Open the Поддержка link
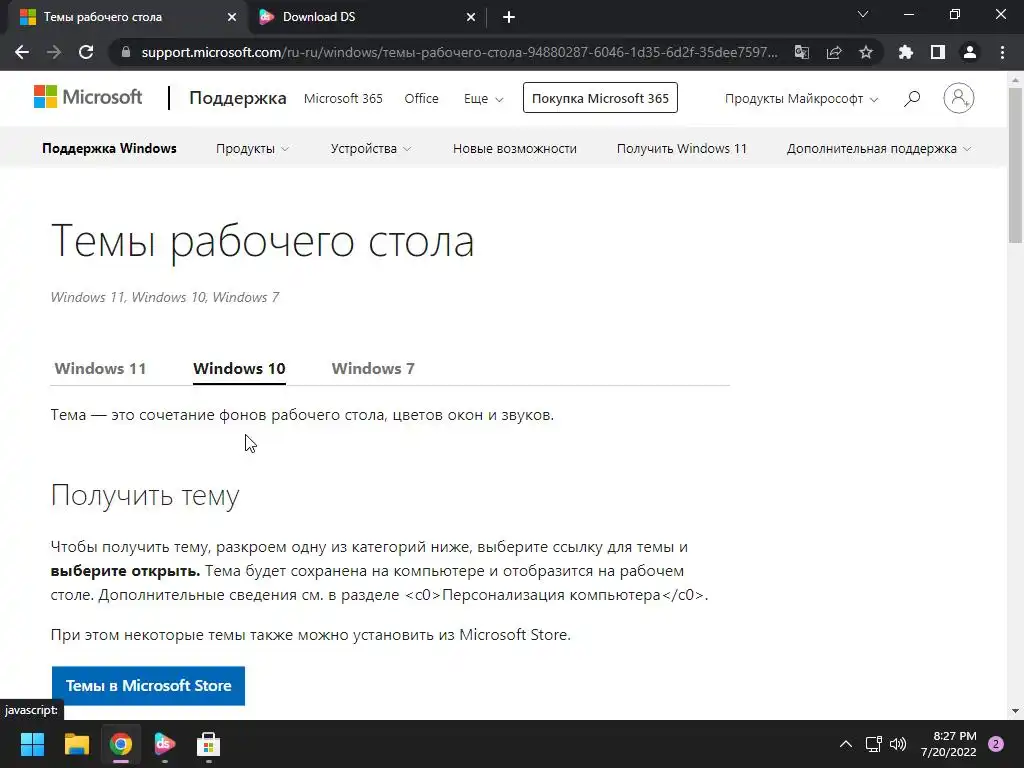1024x768 pixels. 238,98
